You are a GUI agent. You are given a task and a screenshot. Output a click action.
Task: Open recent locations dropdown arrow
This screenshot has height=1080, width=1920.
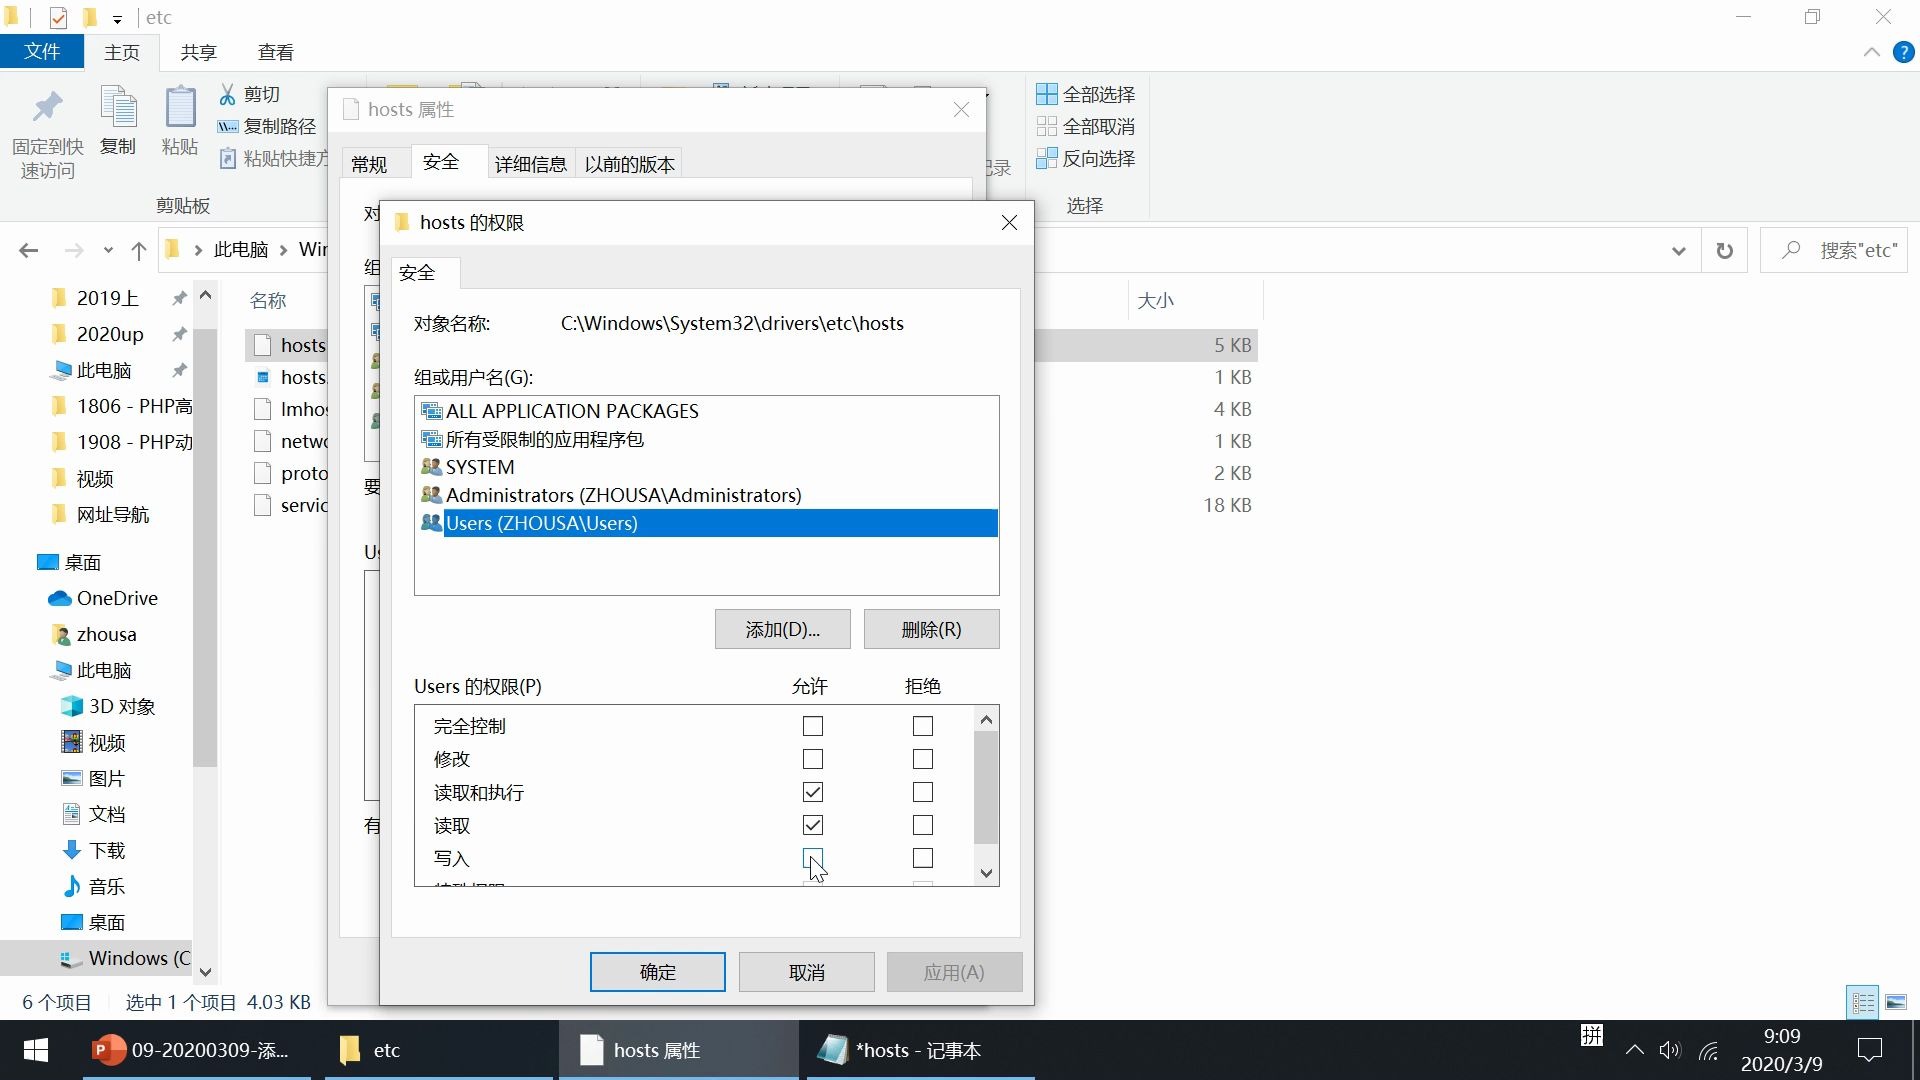point(108,250)
